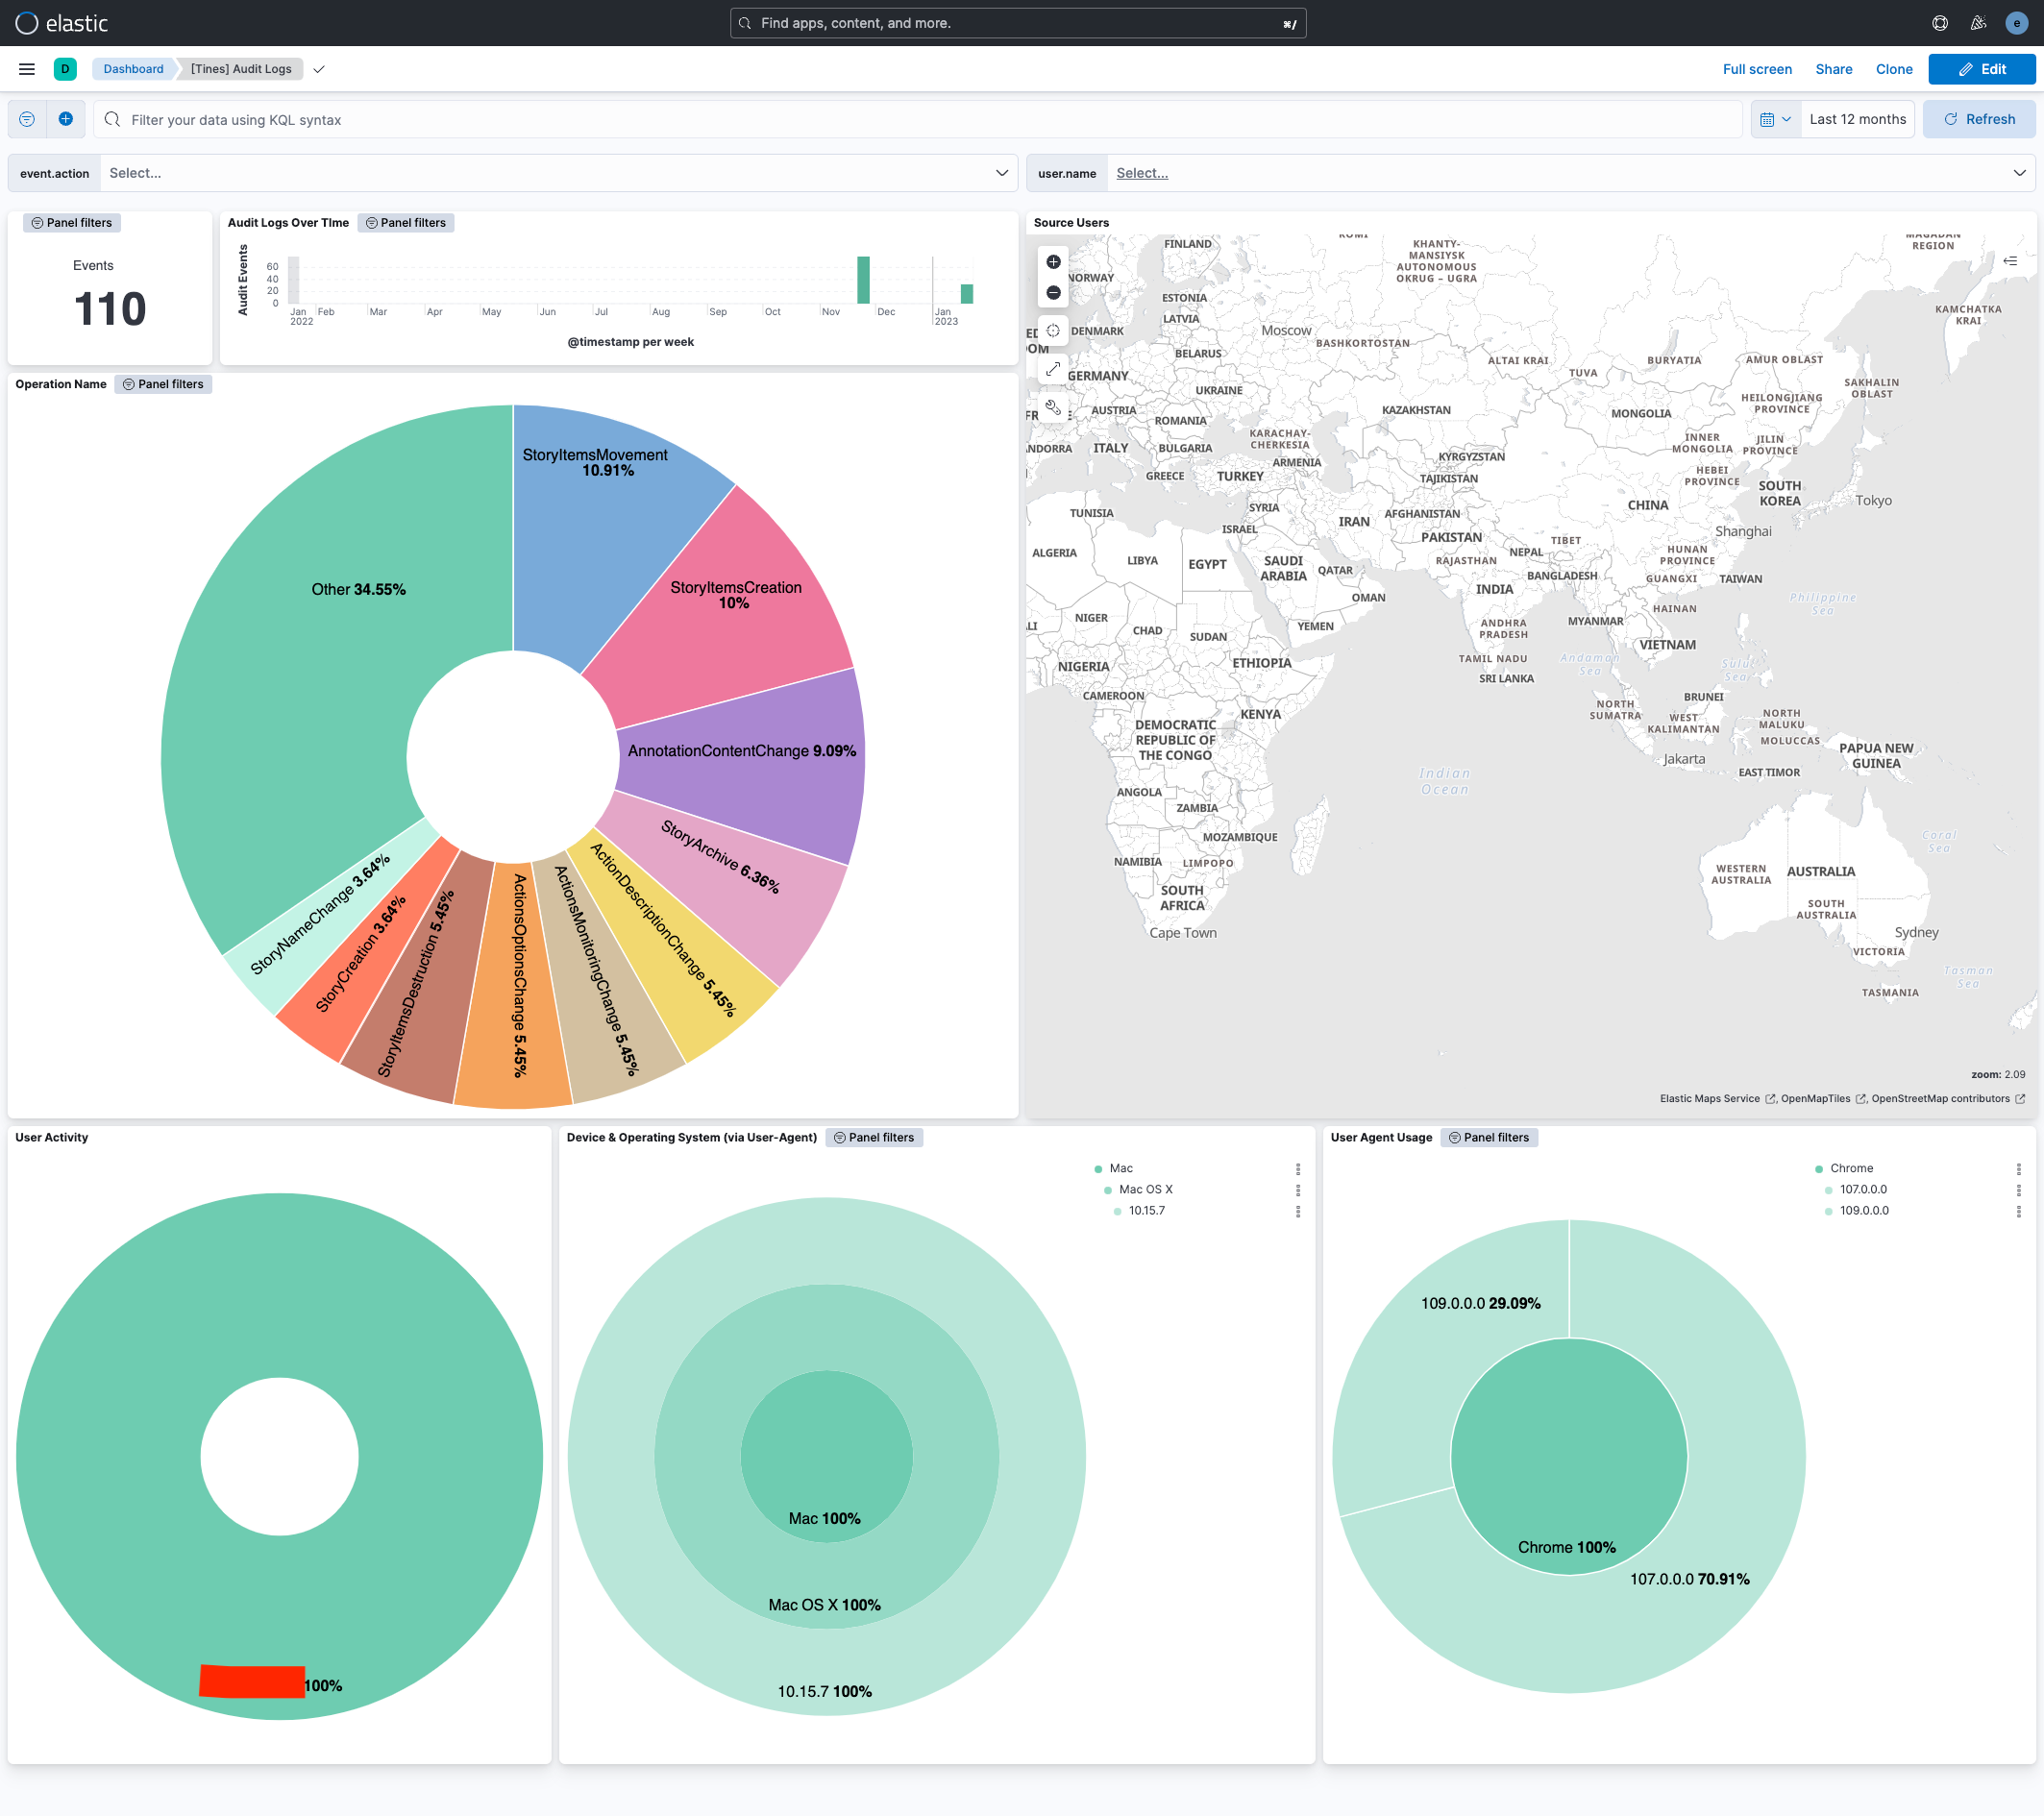Screen dimensions: 2044x1816
Task: Toggle Mac OS X legend item
Action: tap(1145, 1189)
